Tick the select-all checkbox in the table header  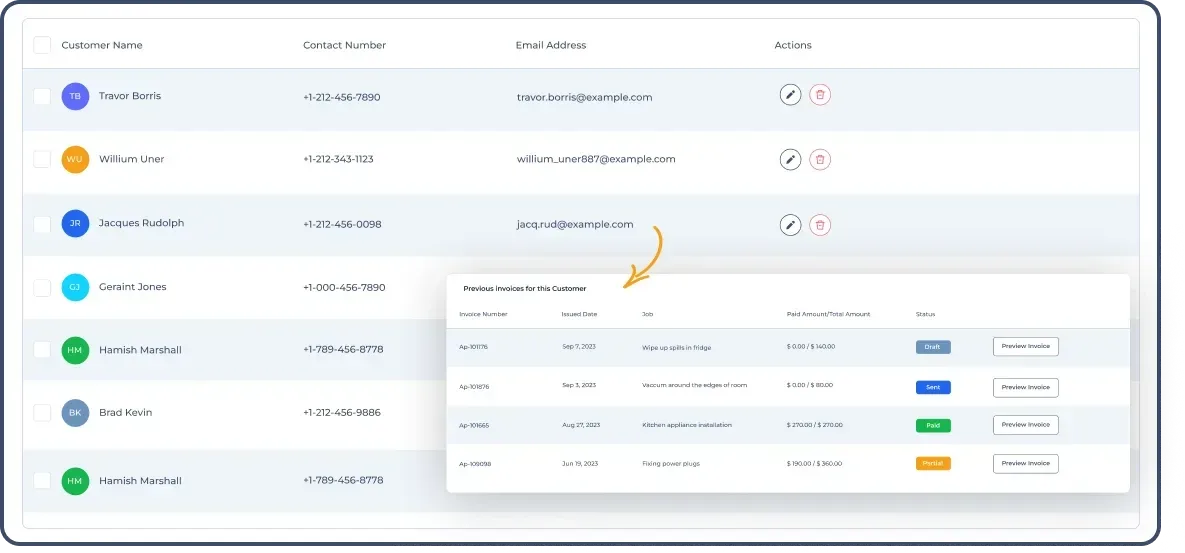42,45
